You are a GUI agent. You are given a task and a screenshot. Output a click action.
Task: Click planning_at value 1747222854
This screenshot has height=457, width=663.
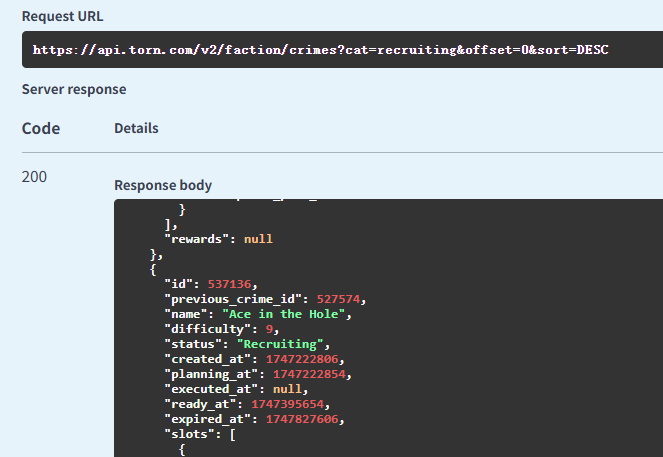coord(310,374)
